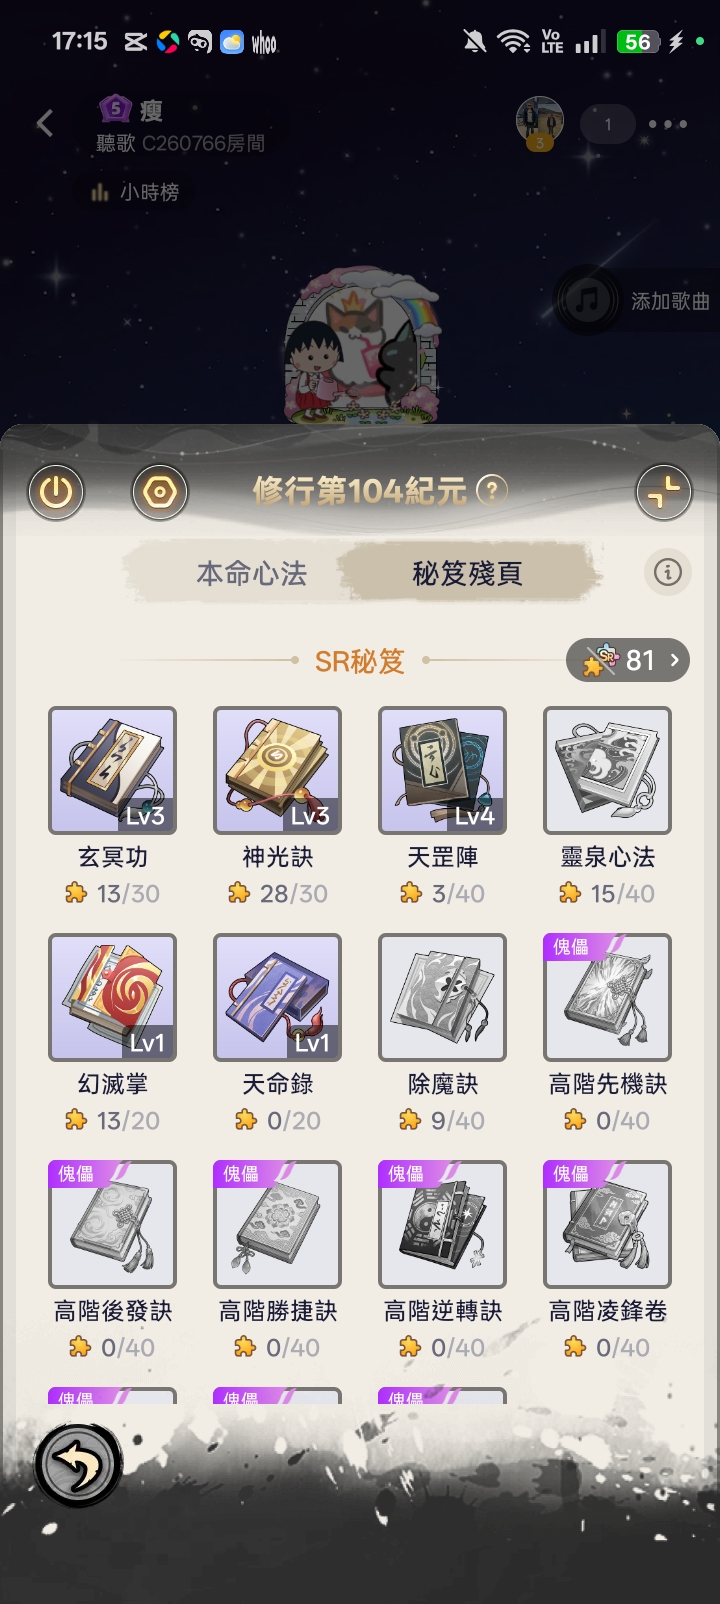Click the collapse panel icon
The image size is (720, 1604).
(664, 492)
